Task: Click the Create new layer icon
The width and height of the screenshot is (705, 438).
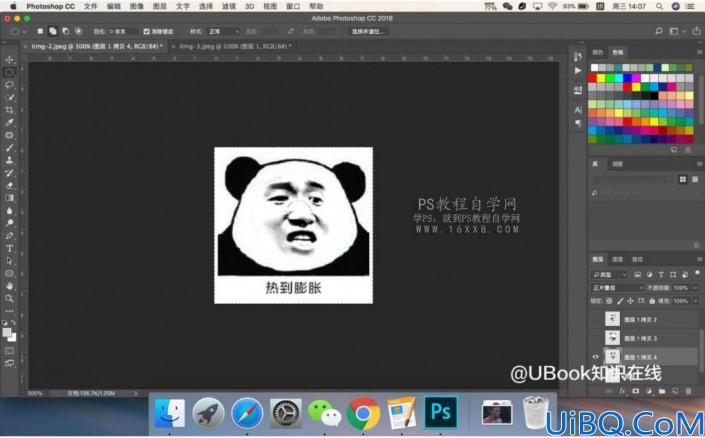Action: pos(675,391)
